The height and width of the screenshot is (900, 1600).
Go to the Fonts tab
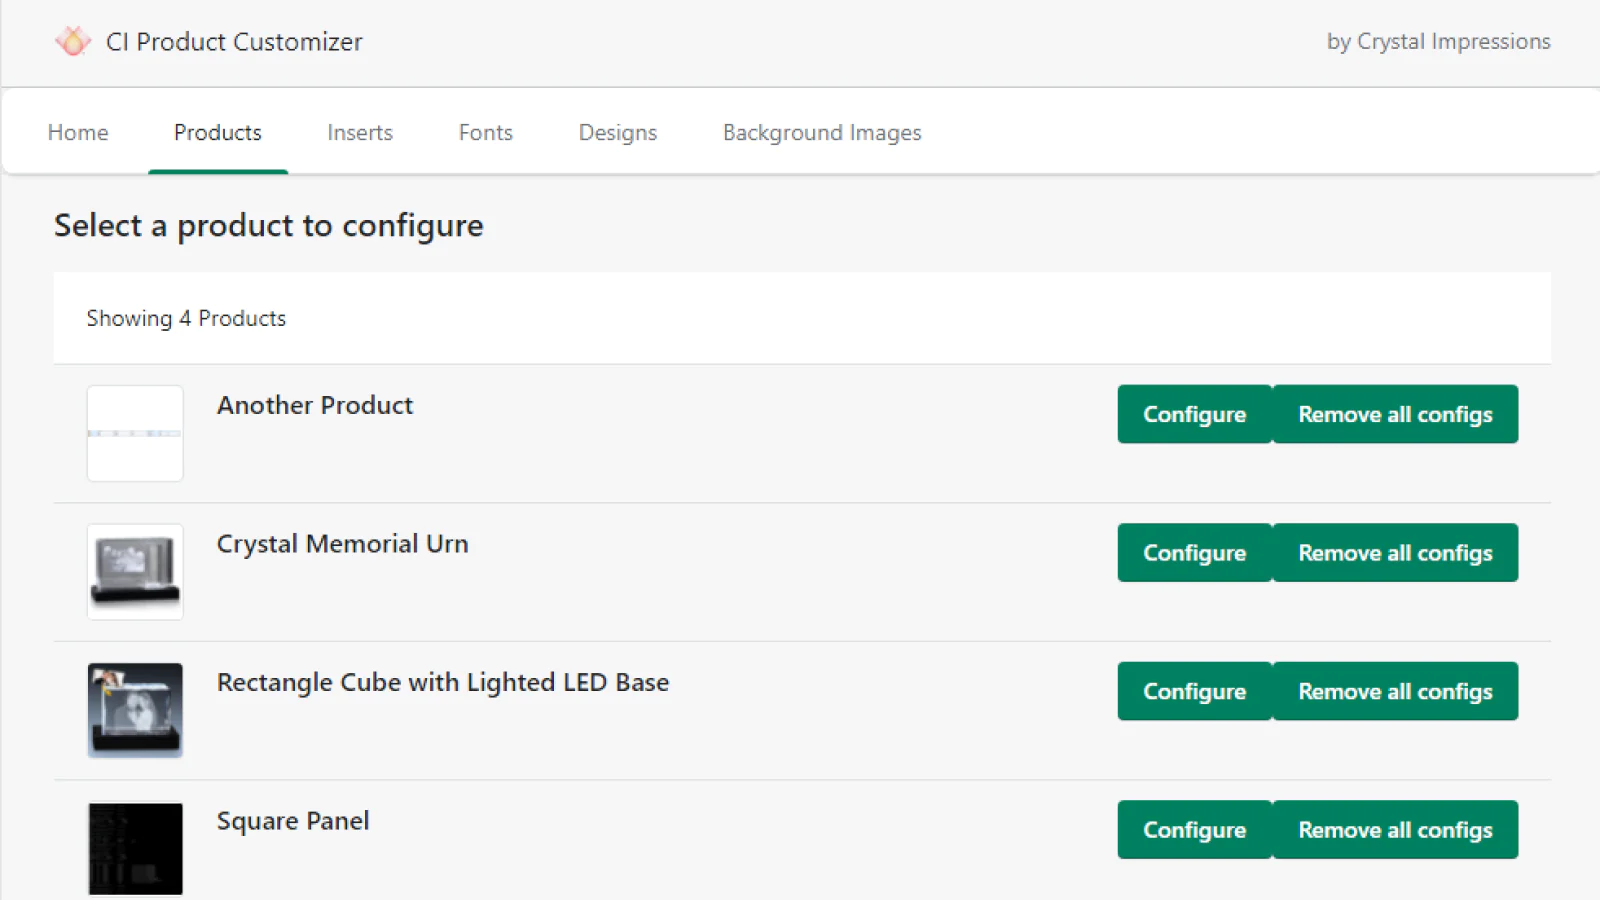[x=486, y=133]
